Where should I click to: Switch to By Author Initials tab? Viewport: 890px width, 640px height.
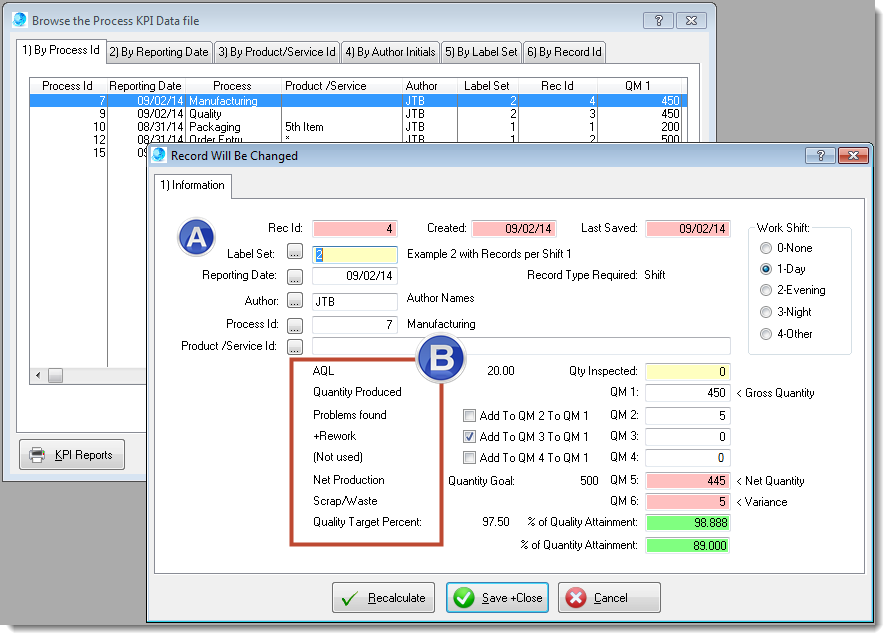click(390, 52)
